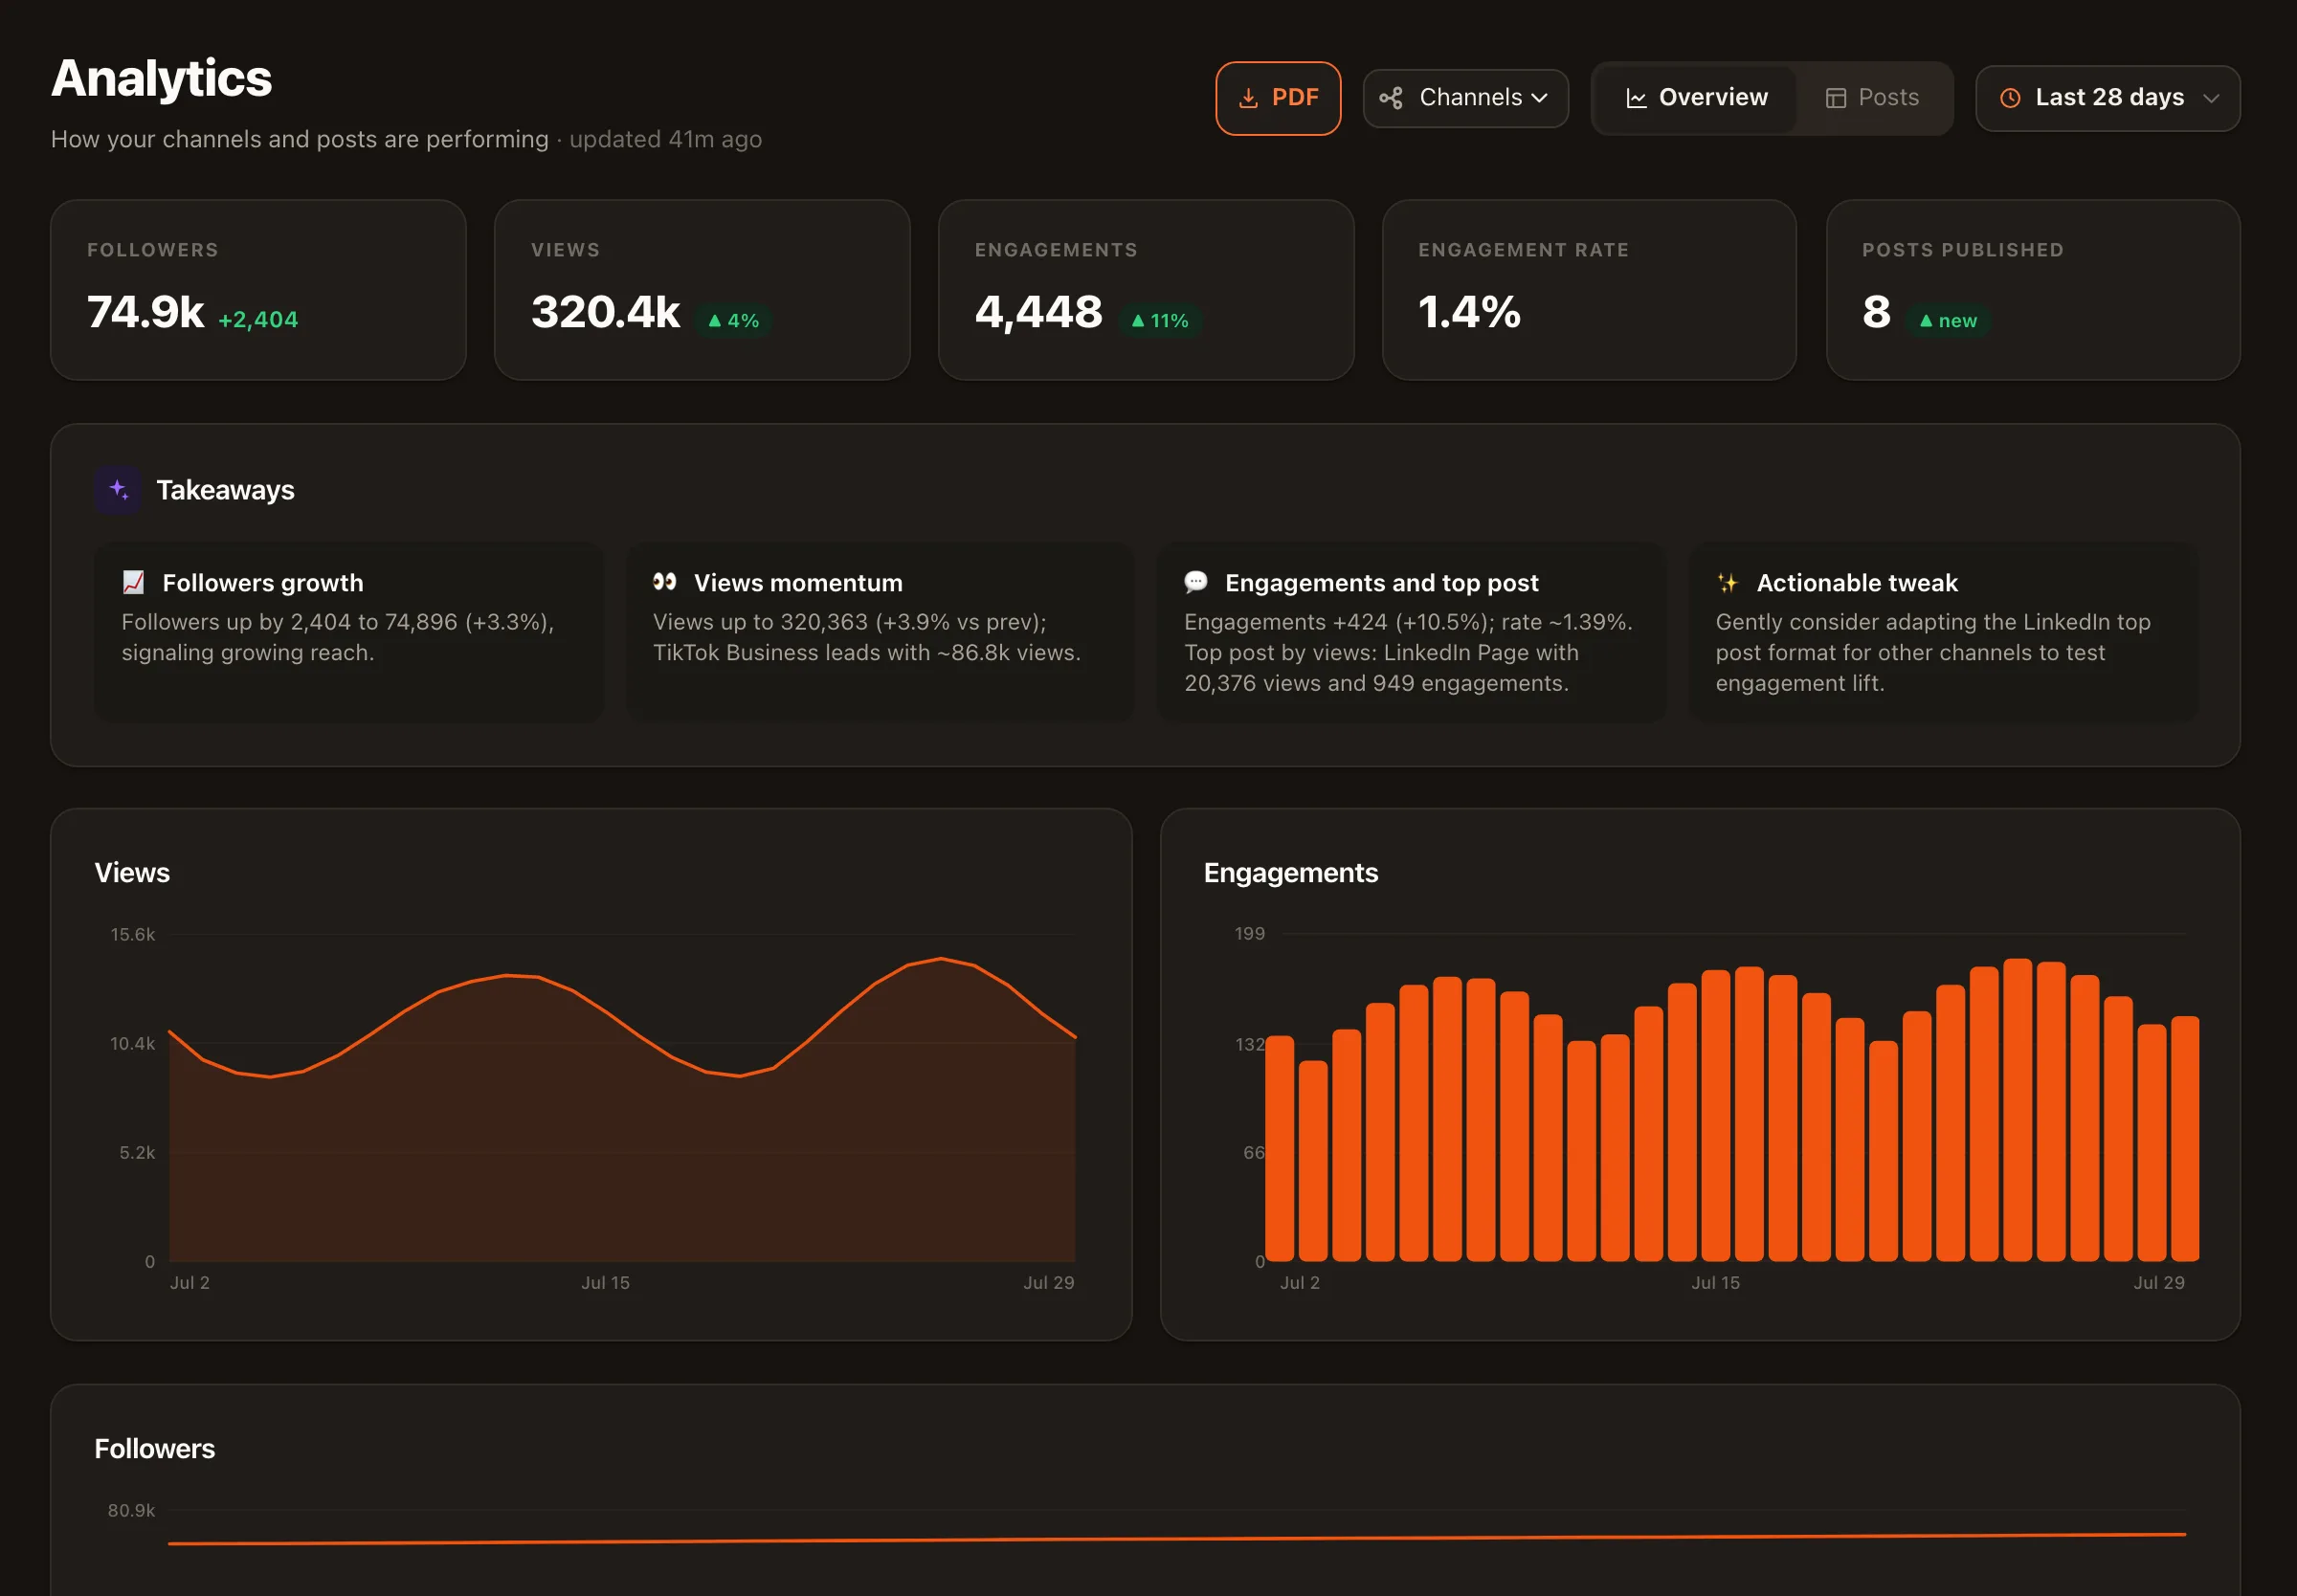Select the Engagement Rate 1.4% card
Viewport: 2297px width, 1596px height.
(1589, 290)
